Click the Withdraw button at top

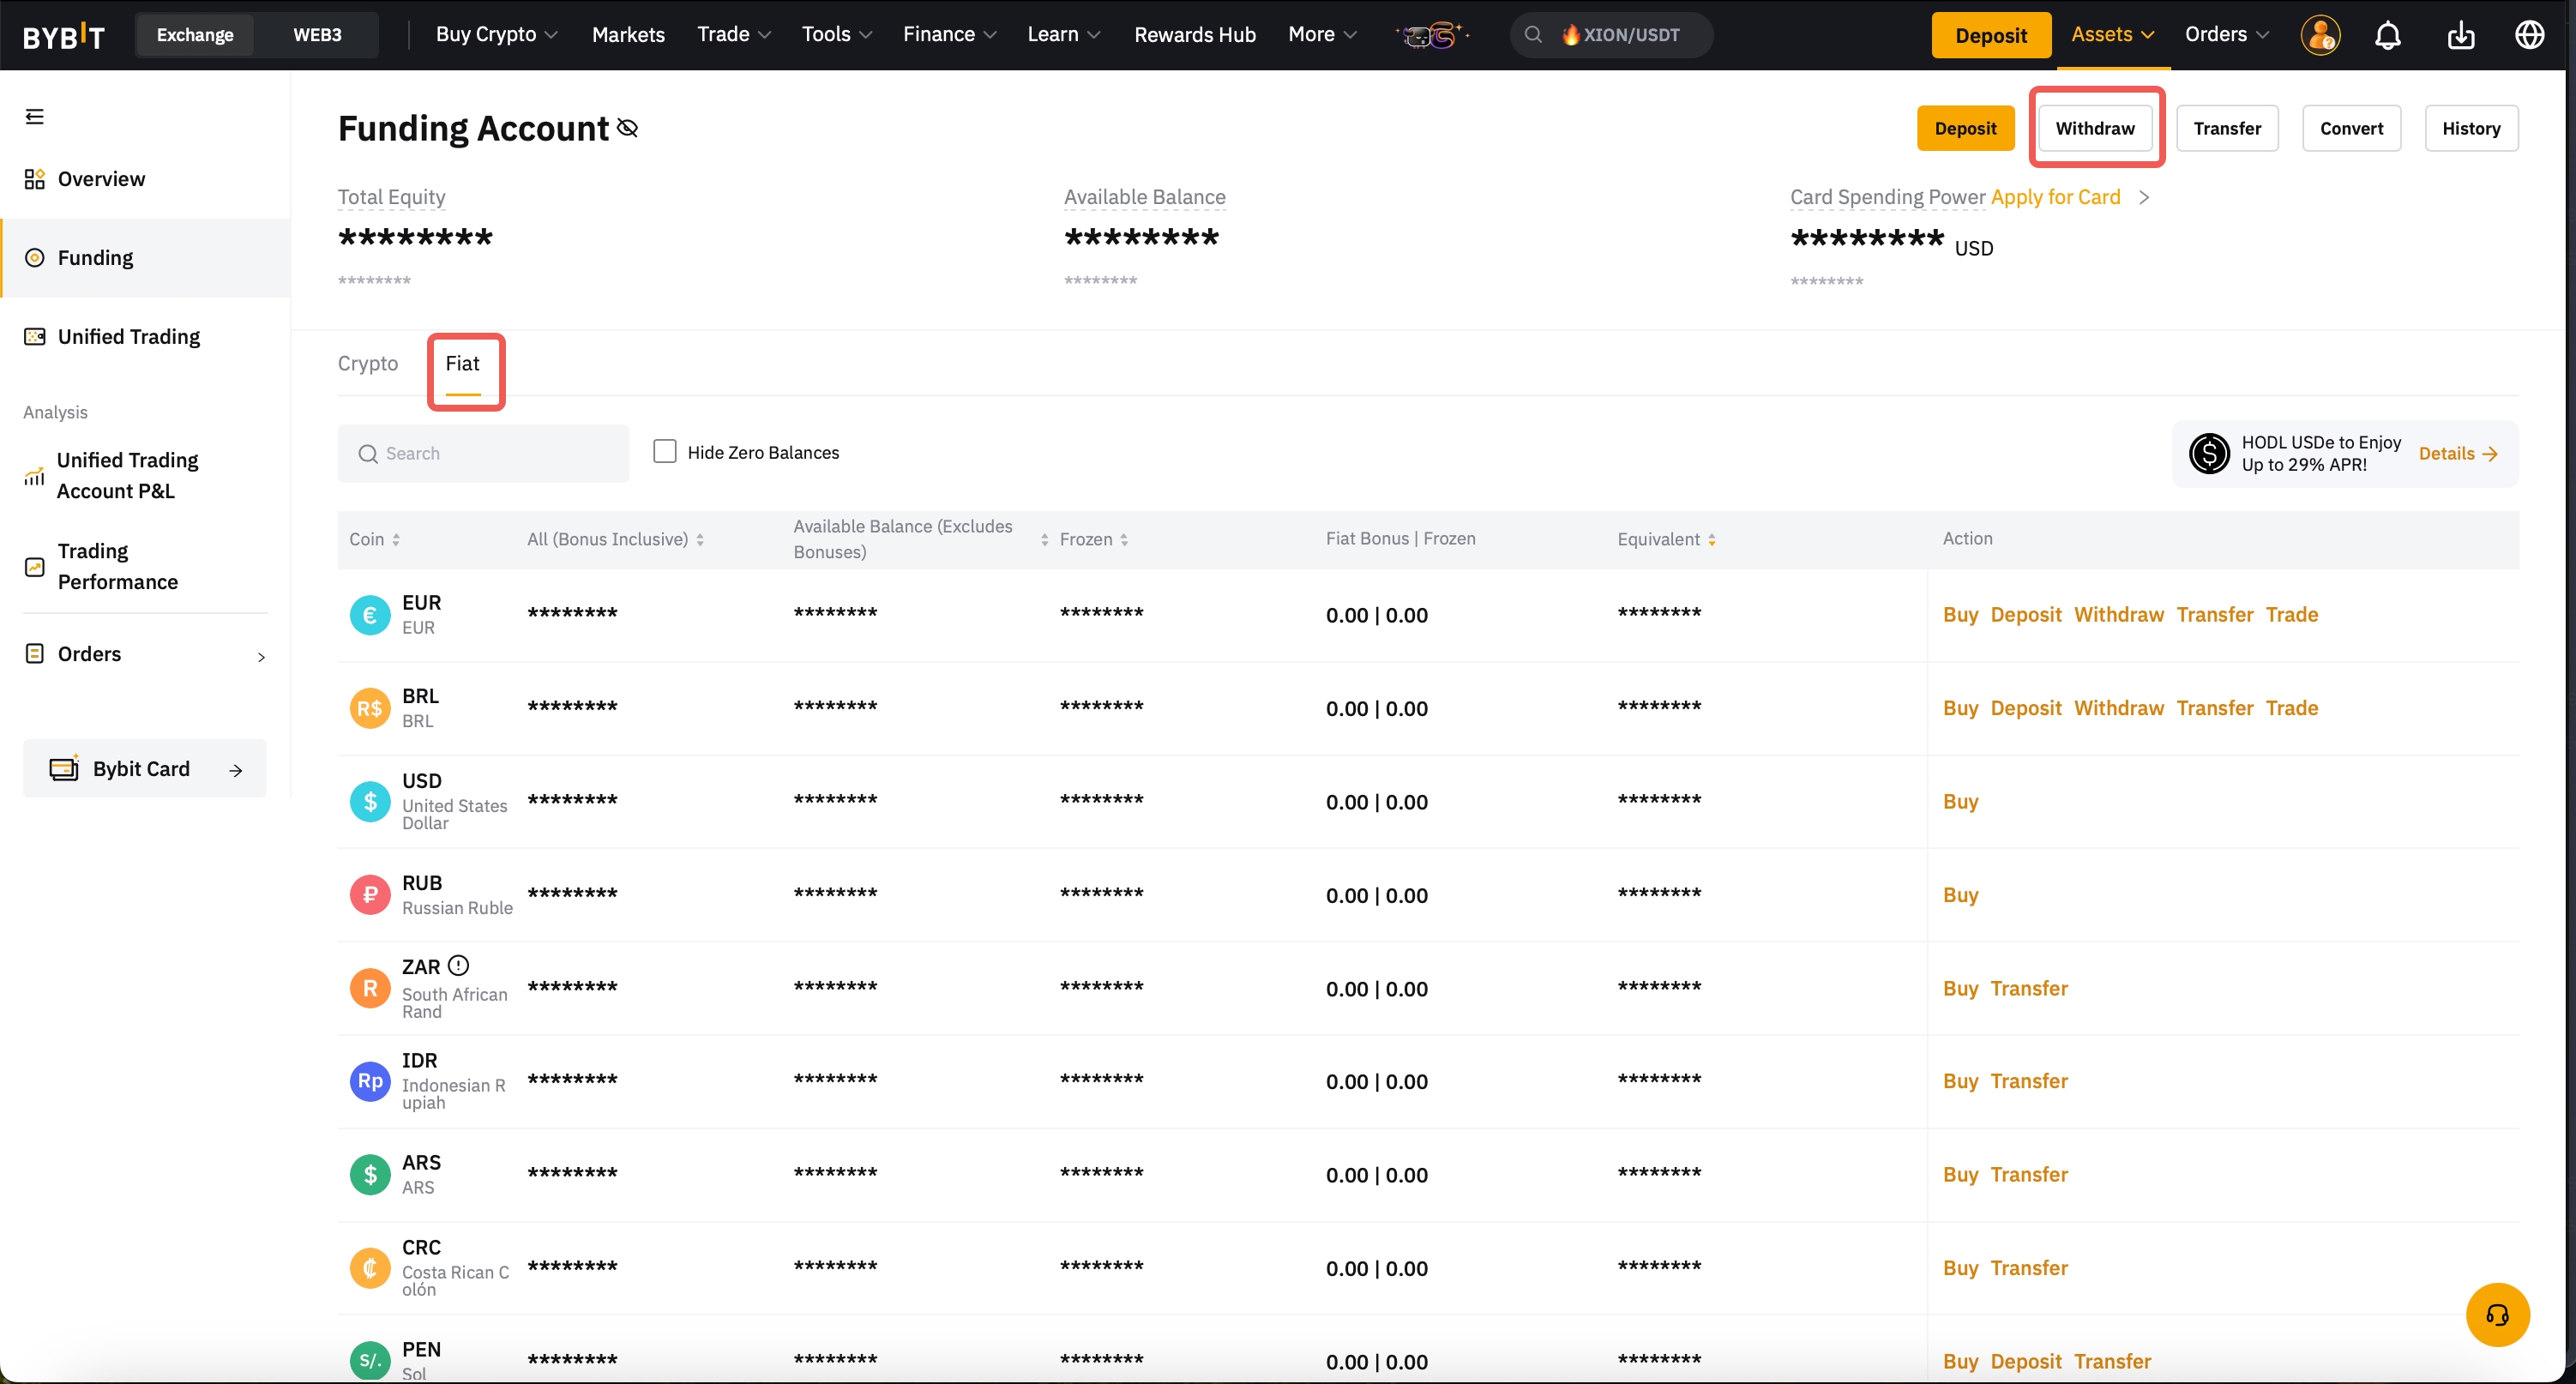click(2094, 128)
